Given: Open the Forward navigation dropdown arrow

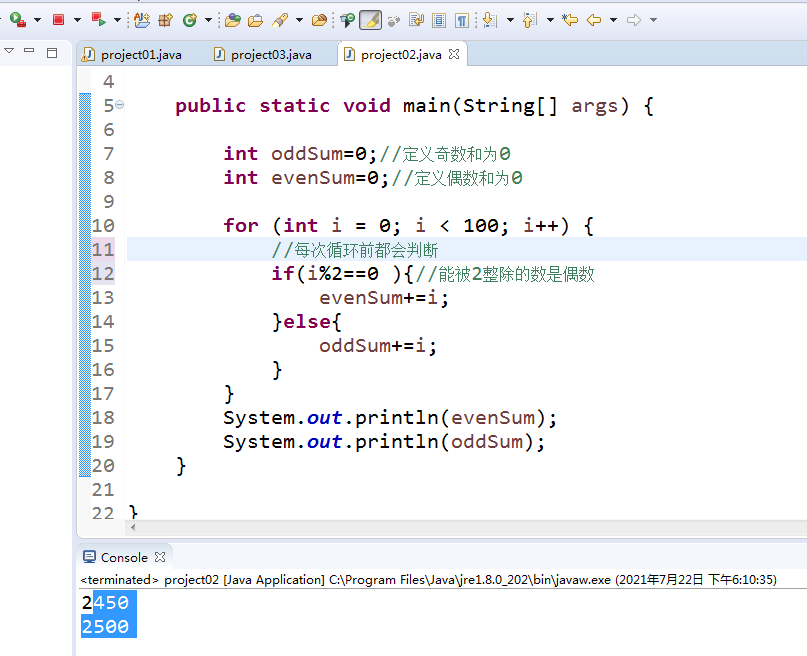Looking at the screenshot, I should (654, 17).
